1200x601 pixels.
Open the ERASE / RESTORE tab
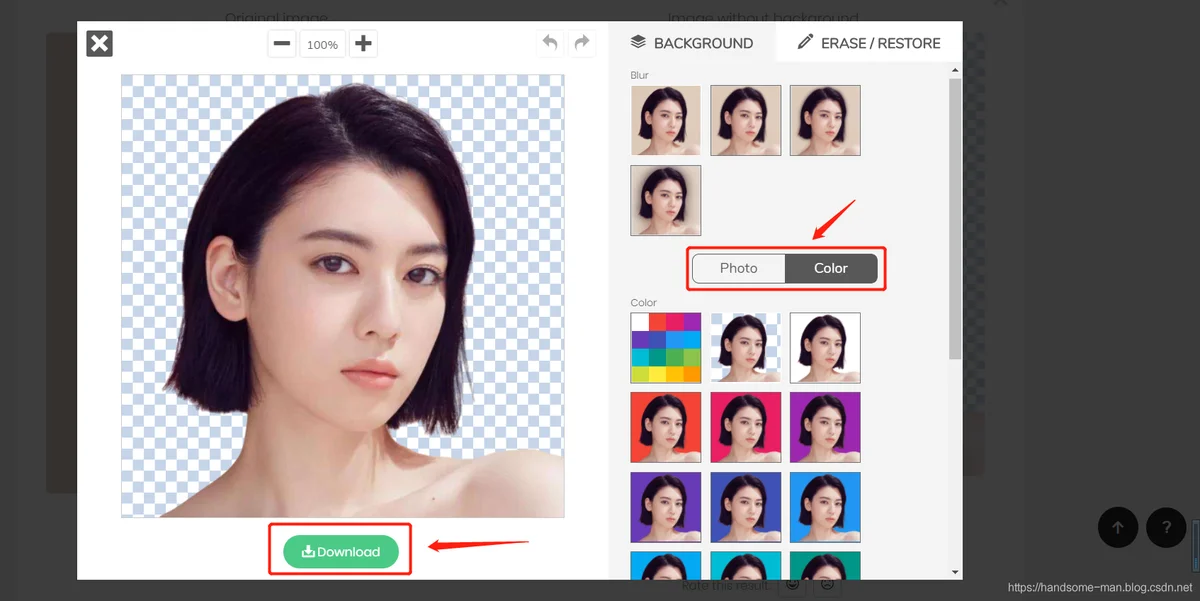point(869,42)
